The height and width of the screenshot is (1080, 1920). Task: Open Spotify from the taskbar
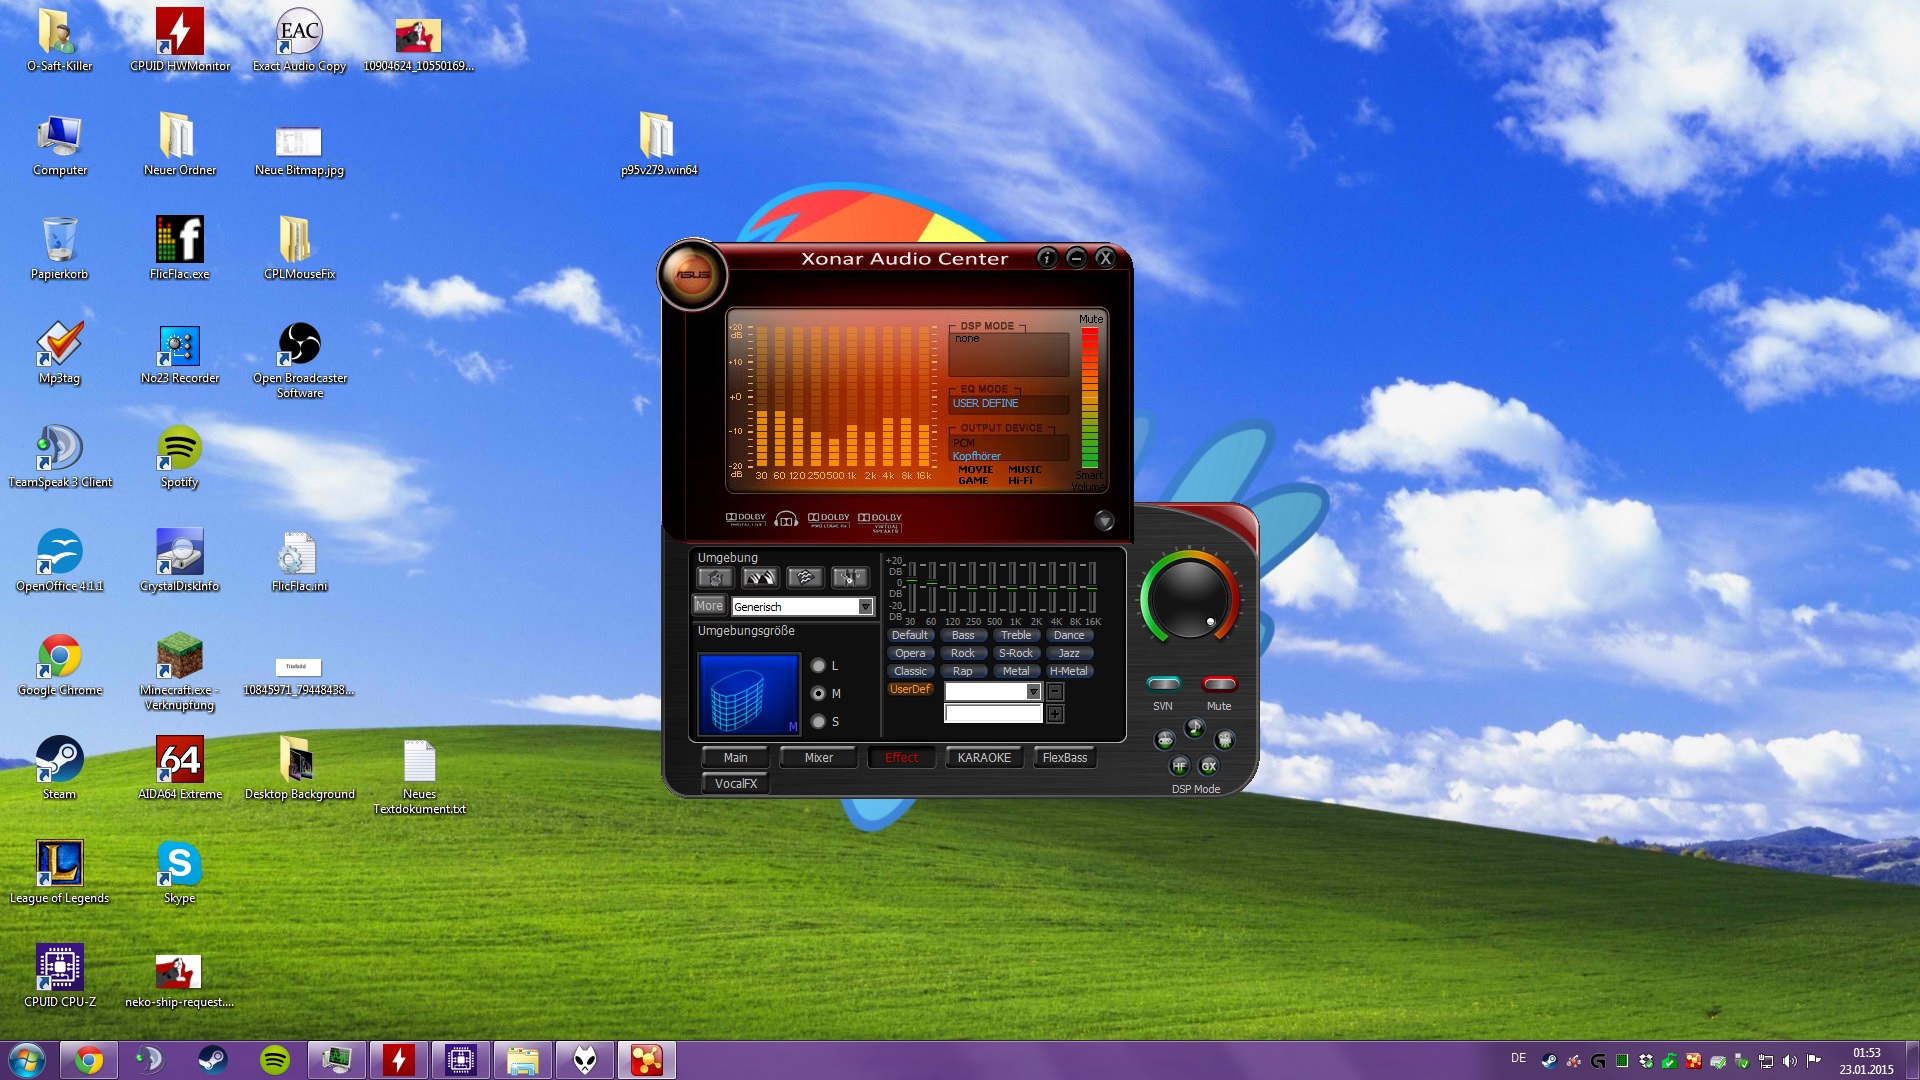point(275,1060)
